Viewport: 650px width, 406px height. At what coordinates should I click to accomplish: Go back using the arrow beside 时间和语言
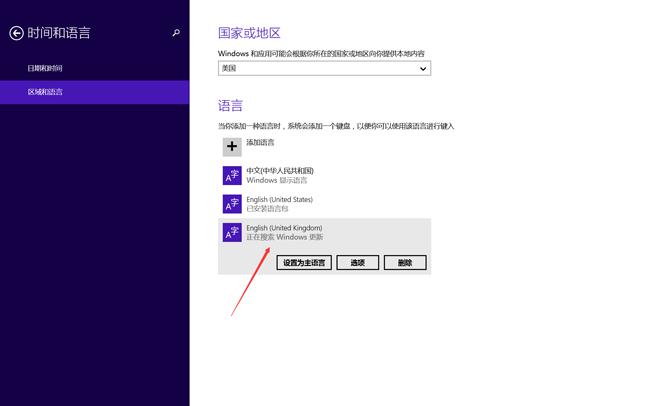[x=16, y=33]
